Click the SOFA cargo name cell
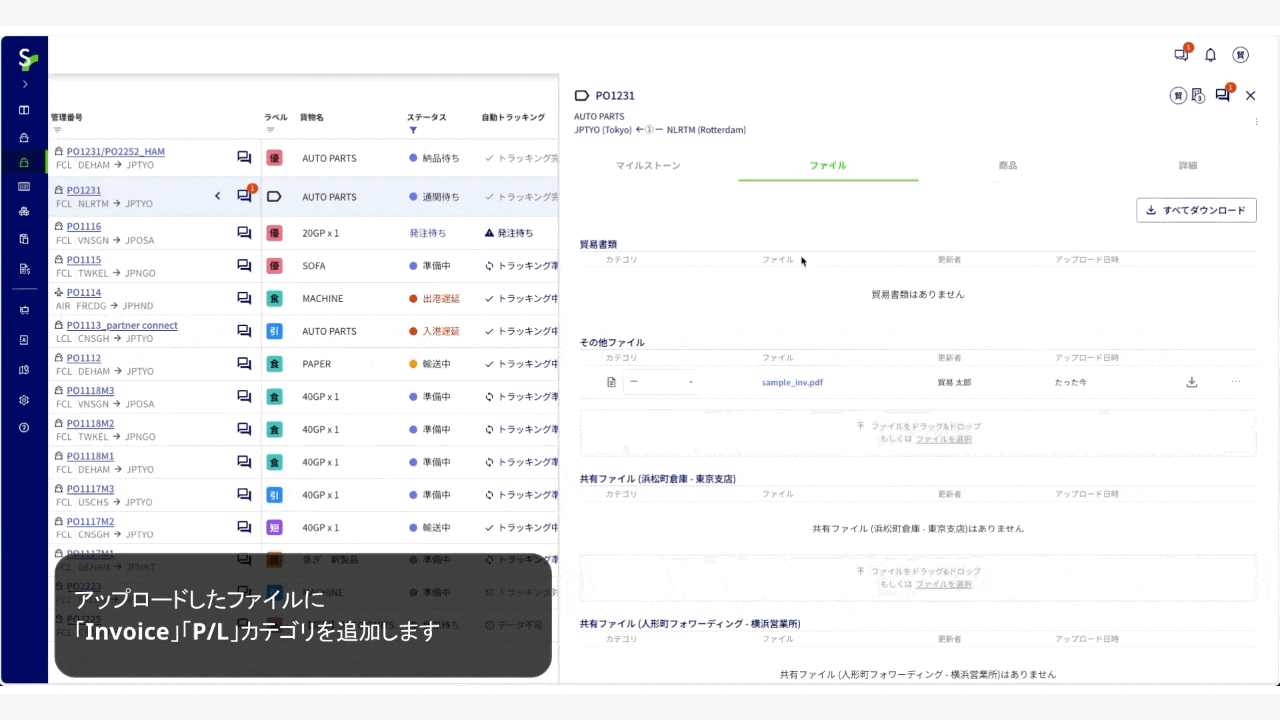This screenshot has height=720, width=1280. tap(313, 266)
